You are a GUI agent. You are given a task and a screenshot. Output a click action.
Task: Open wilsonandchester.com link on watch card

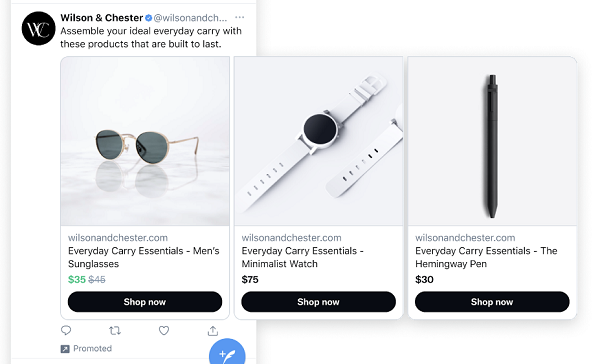291,238
